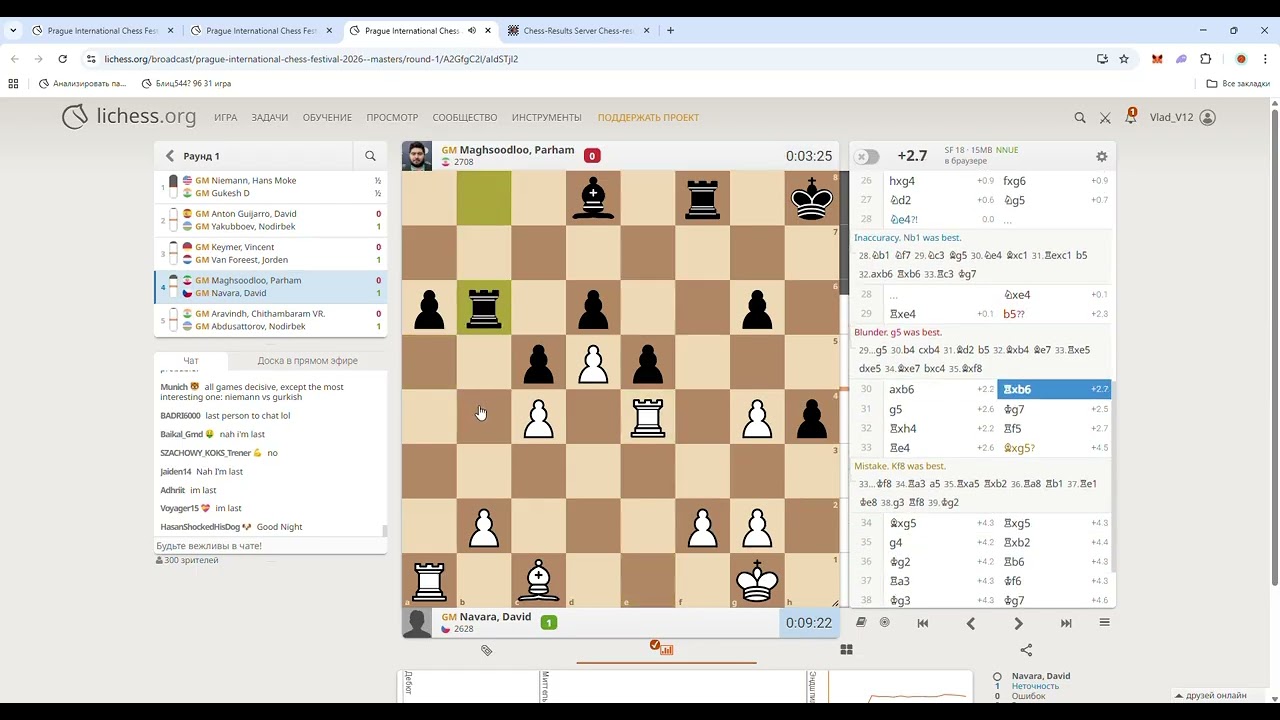The width and height of the screenshot is (1280, 720).
Task: Switch to Доска в прямом эфире tab
Action: (x=307, y=361)
